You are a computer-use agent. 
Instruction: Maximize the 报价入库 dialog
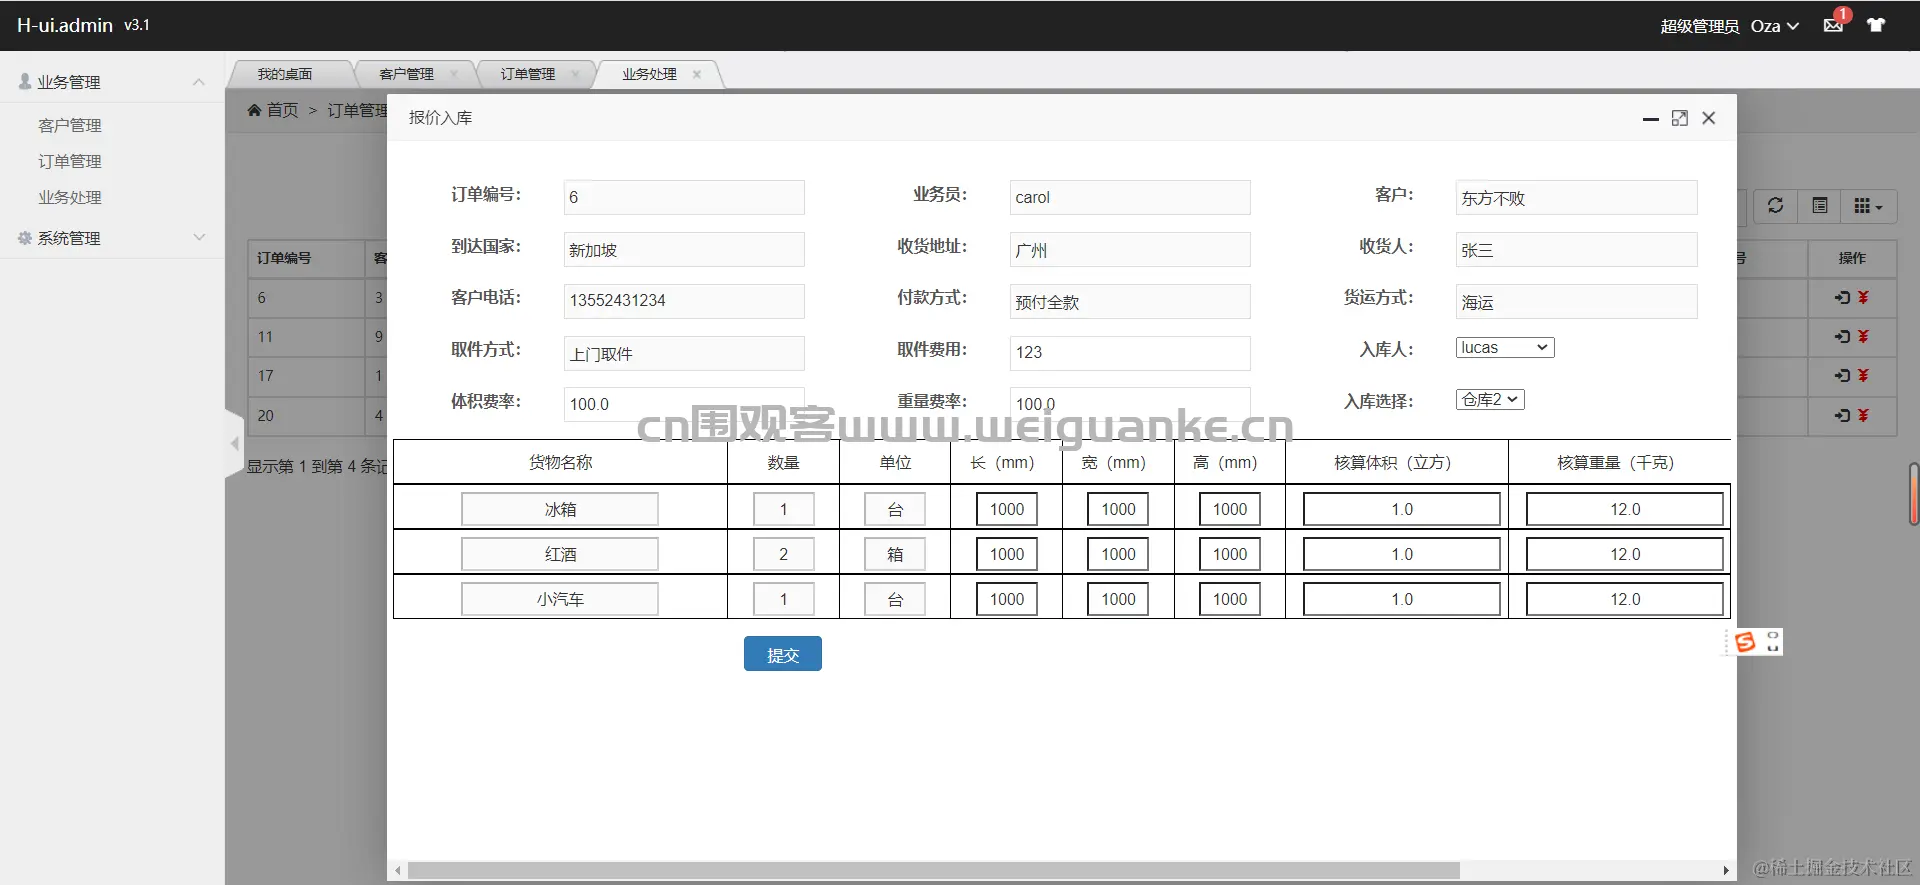1680,118
